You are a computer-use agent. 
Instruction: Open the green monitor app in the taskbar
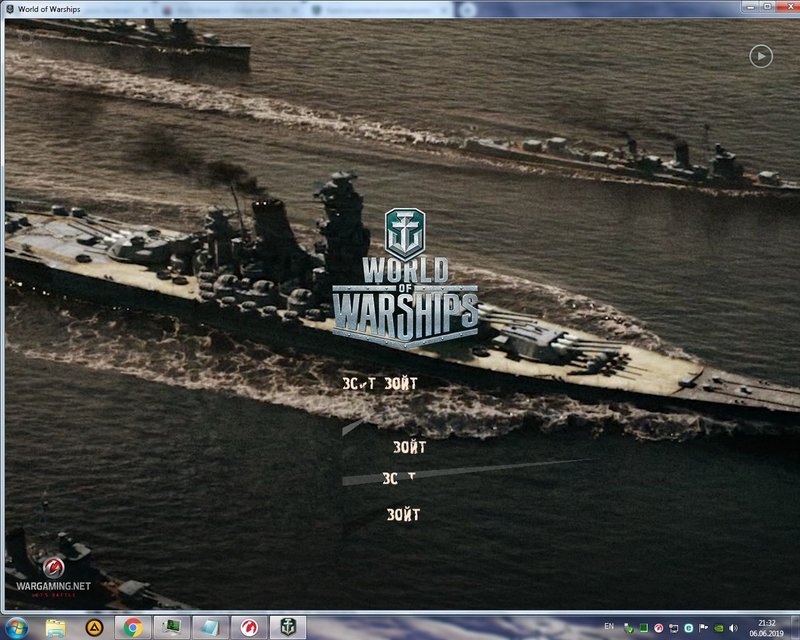pyautogui.click(x=172, y=627)
